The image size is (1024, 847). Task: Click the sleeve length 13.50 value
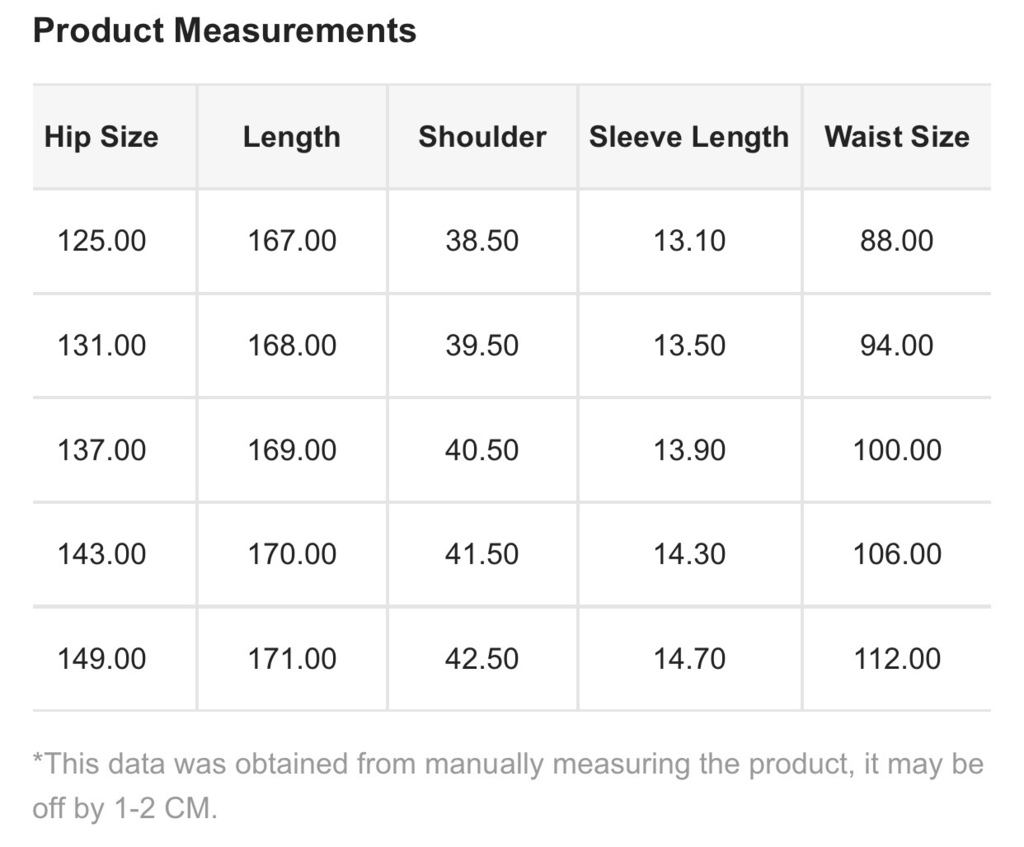click(x=689, y=345)
